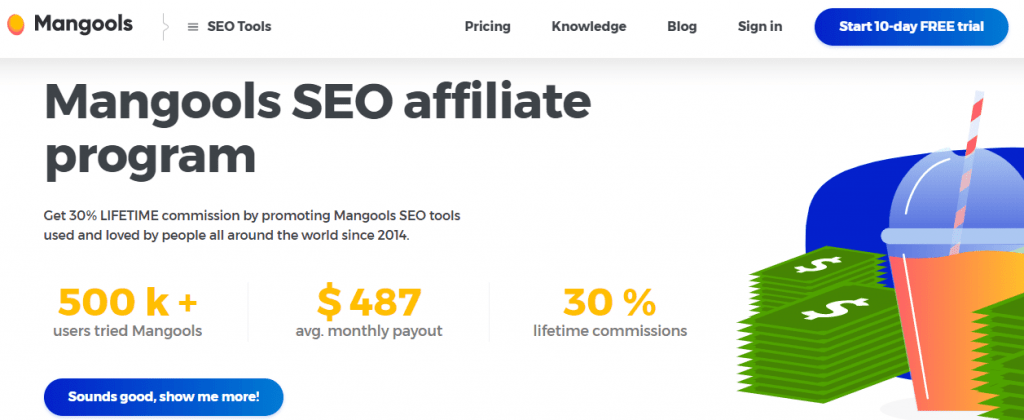This screenshot has width=1024, height=420.
Task: Visit the Blog
Action: [x=682, y=27]
